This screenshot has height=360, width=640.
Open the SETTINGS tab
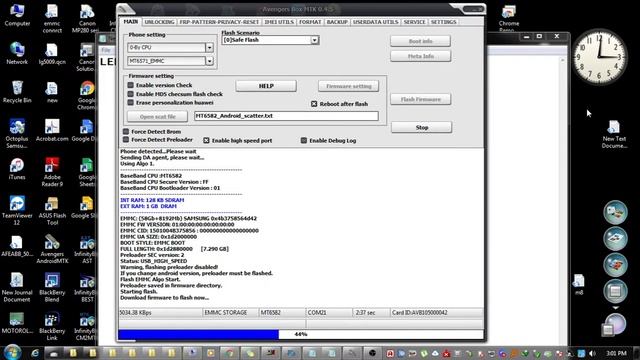click(444, 22)
